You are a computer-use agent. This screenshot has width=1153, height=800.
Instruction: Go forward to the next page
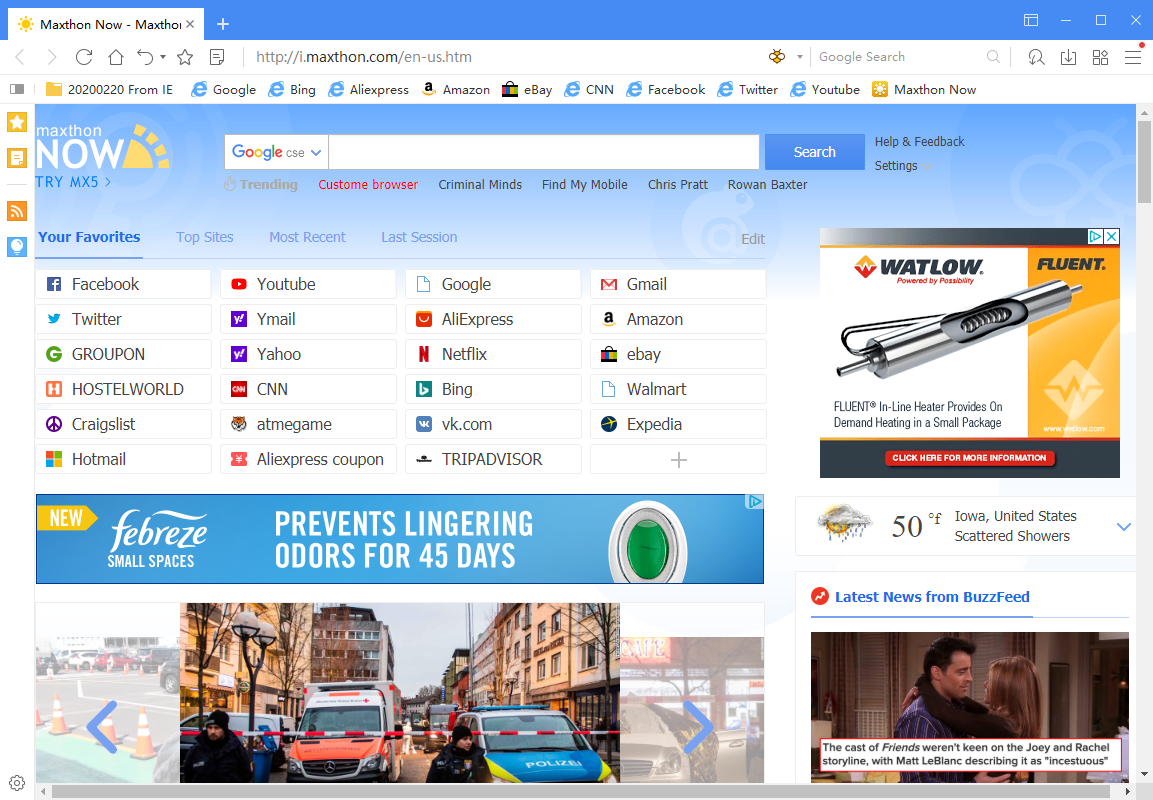tap(51, 57)
